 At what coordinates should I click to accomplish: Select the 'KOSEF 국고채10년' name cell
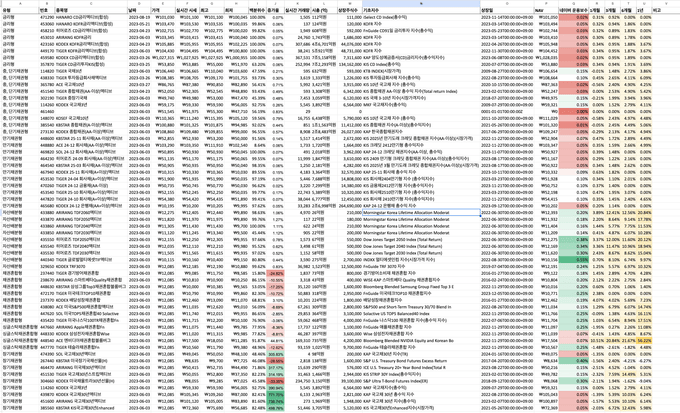click(x=91, y=118)
